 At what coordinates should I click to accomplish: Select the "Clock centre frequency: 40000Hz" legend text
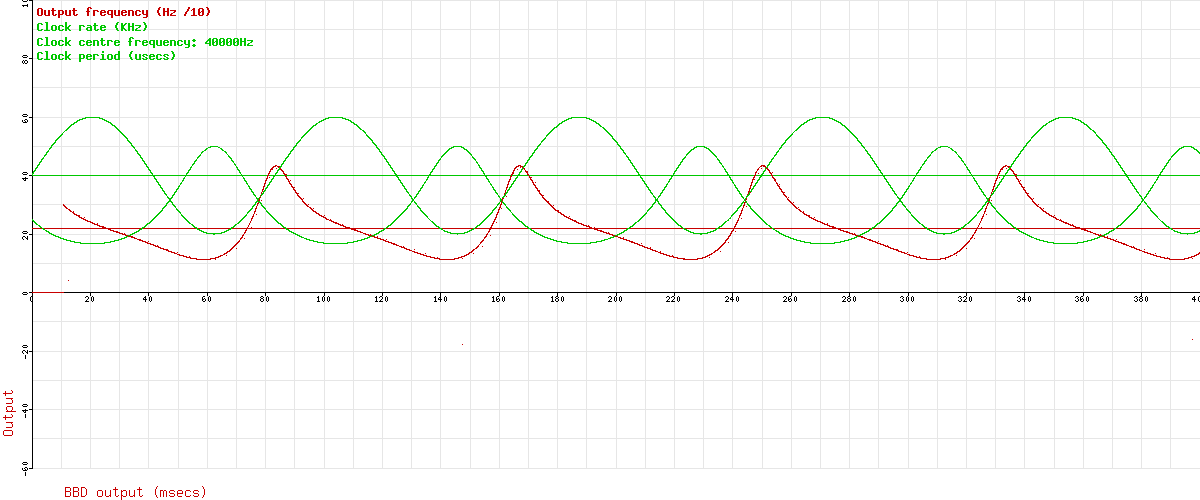click(x=145, y=42)
